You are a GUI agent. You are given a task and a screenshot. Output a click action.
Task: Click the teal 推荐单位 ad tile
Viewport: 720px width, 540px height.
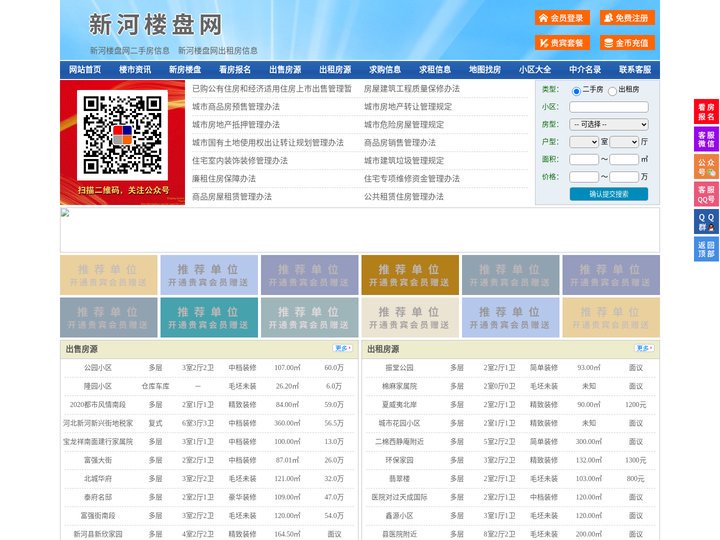tap(209, 318)
